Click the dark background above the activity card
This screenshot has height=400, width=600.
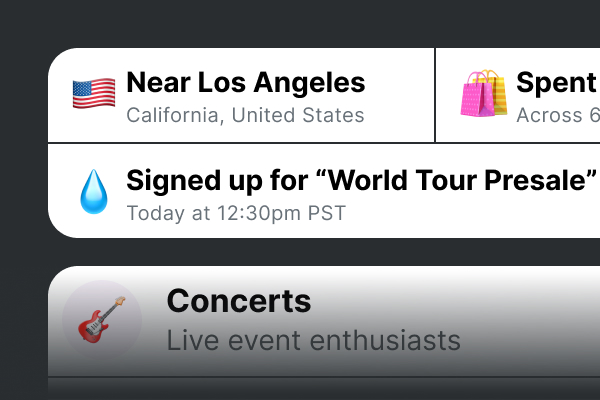[x=300, y=24]
